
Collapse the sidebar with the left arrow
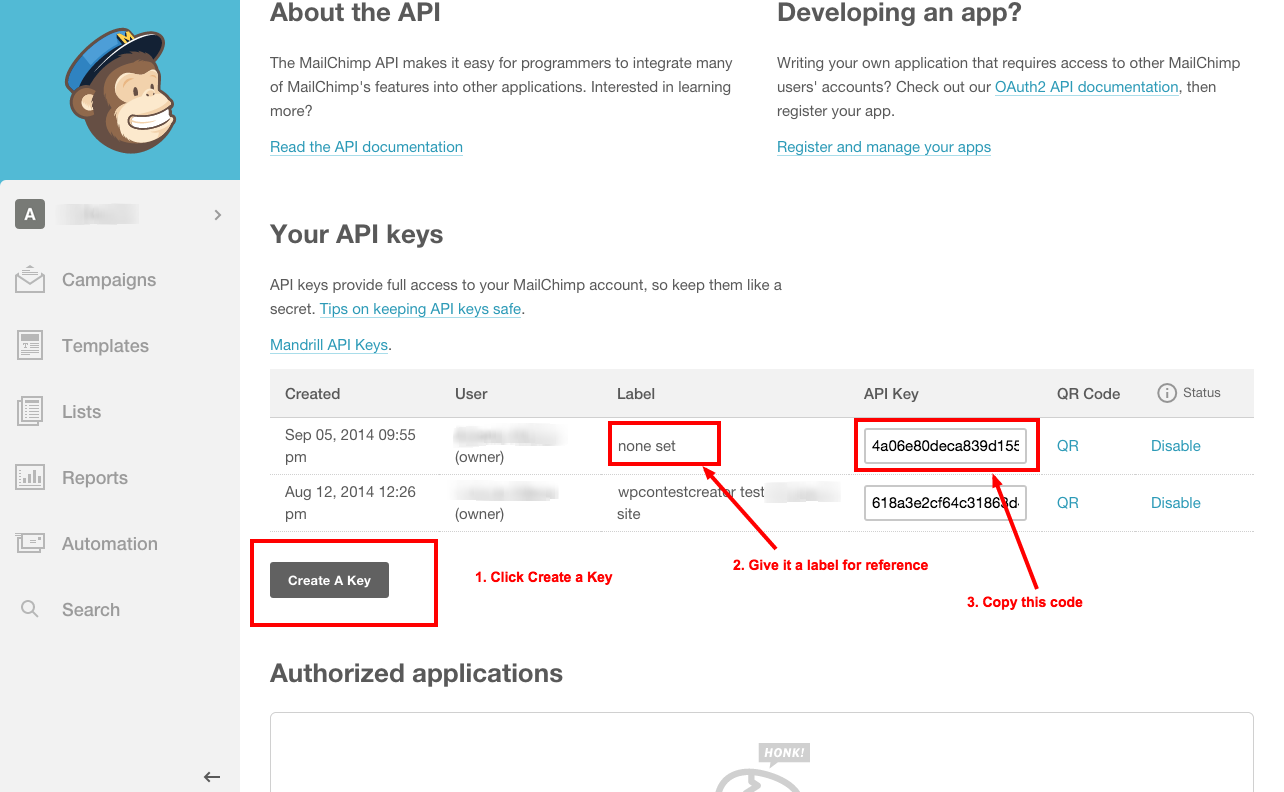click(x=211, y=776)
